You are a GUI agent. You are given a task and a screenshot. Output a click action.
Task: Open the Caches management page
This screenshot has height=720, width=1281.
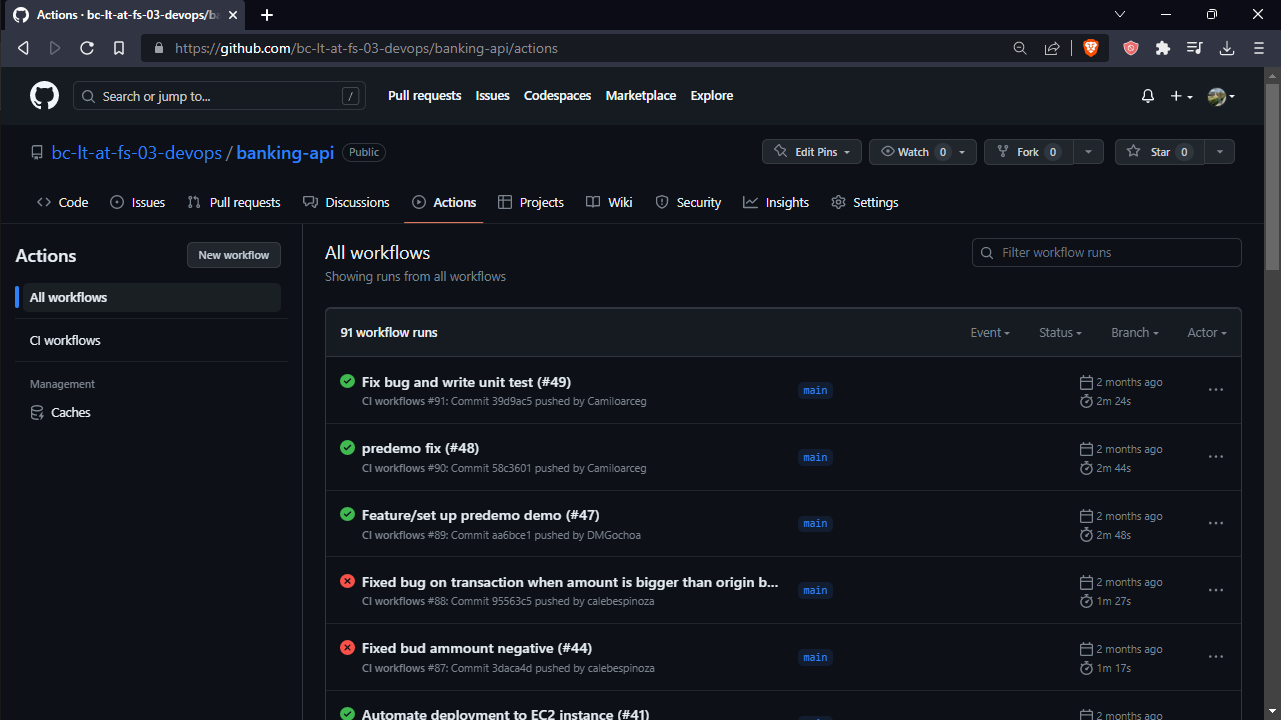[x=70, y=412]
